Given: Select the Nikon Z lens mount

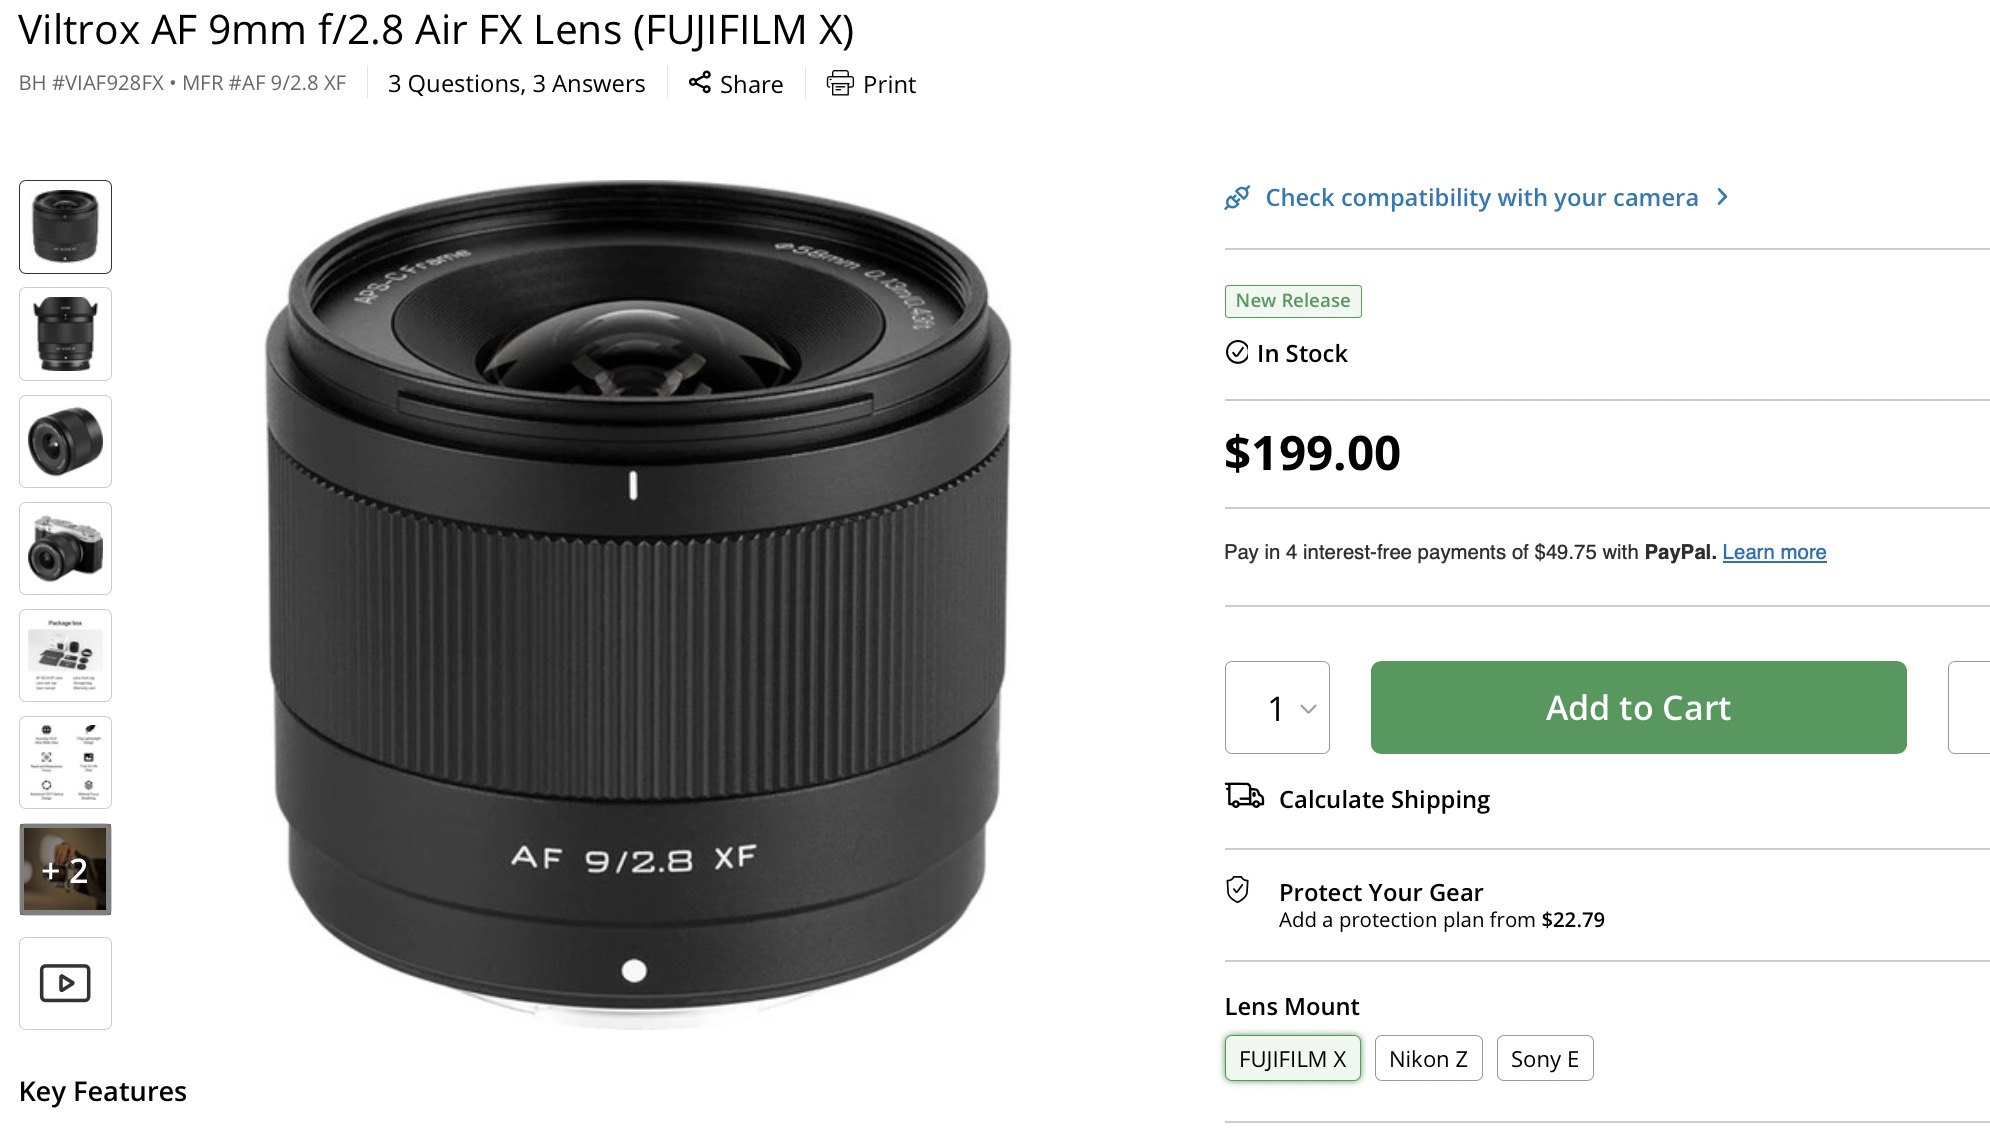Looking at the screenshot, I should click(x=1428, y=1058).
